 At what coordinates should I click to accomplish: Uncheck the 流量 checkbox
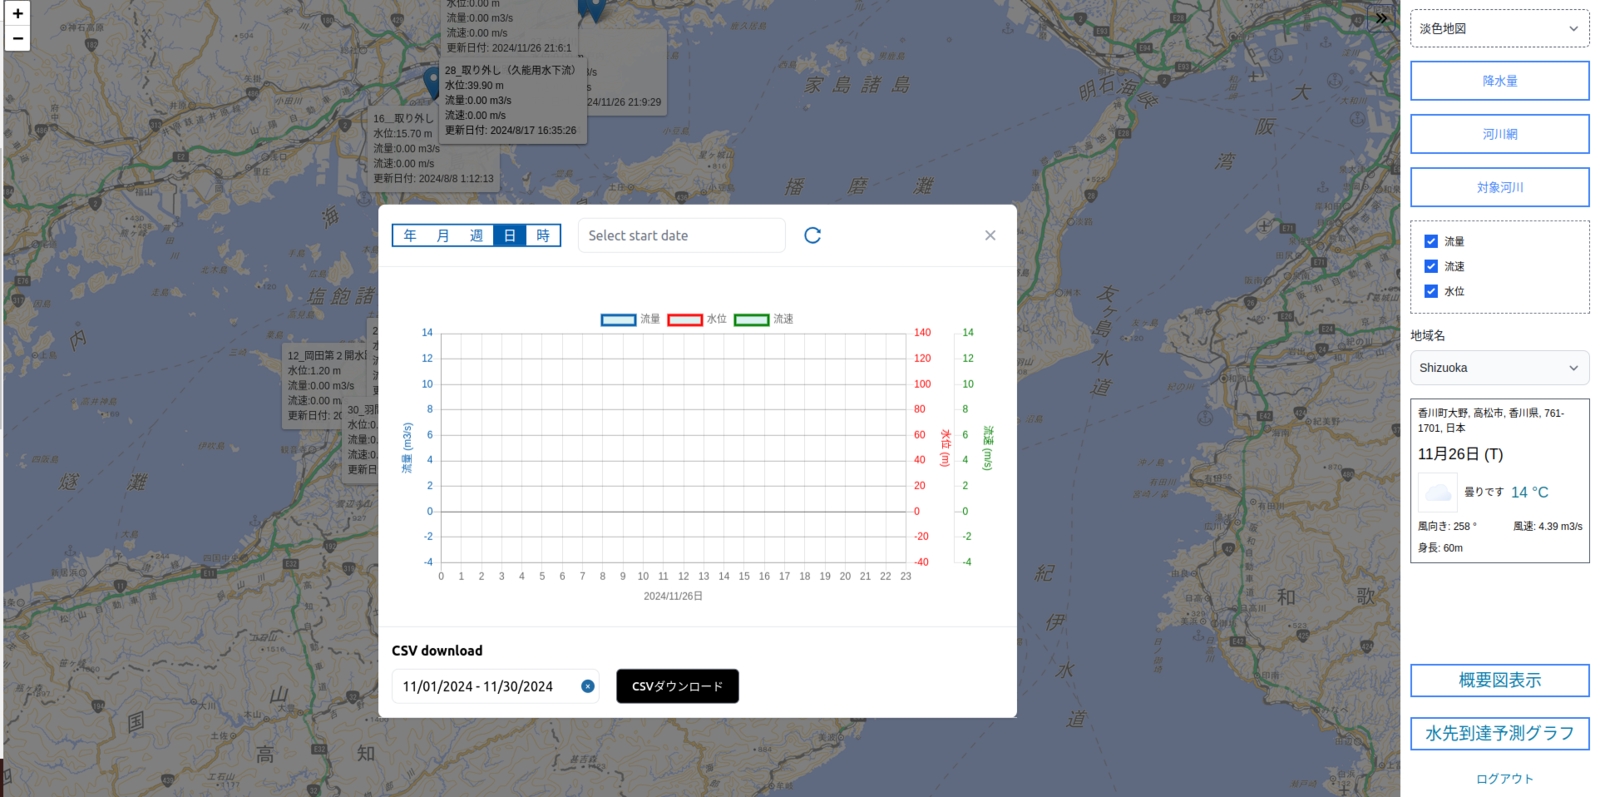[x=1431, y=241]
